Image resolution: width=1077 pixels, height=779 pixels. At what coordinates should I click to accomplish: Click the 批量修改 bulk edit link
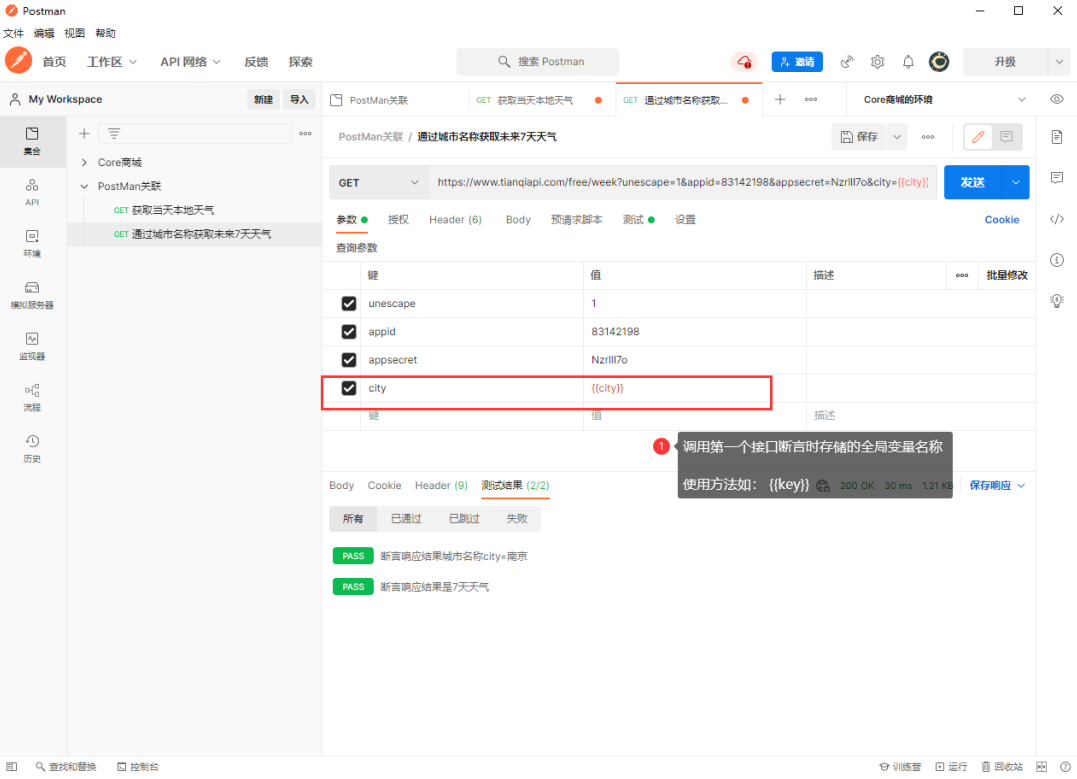pos(1007,275)
